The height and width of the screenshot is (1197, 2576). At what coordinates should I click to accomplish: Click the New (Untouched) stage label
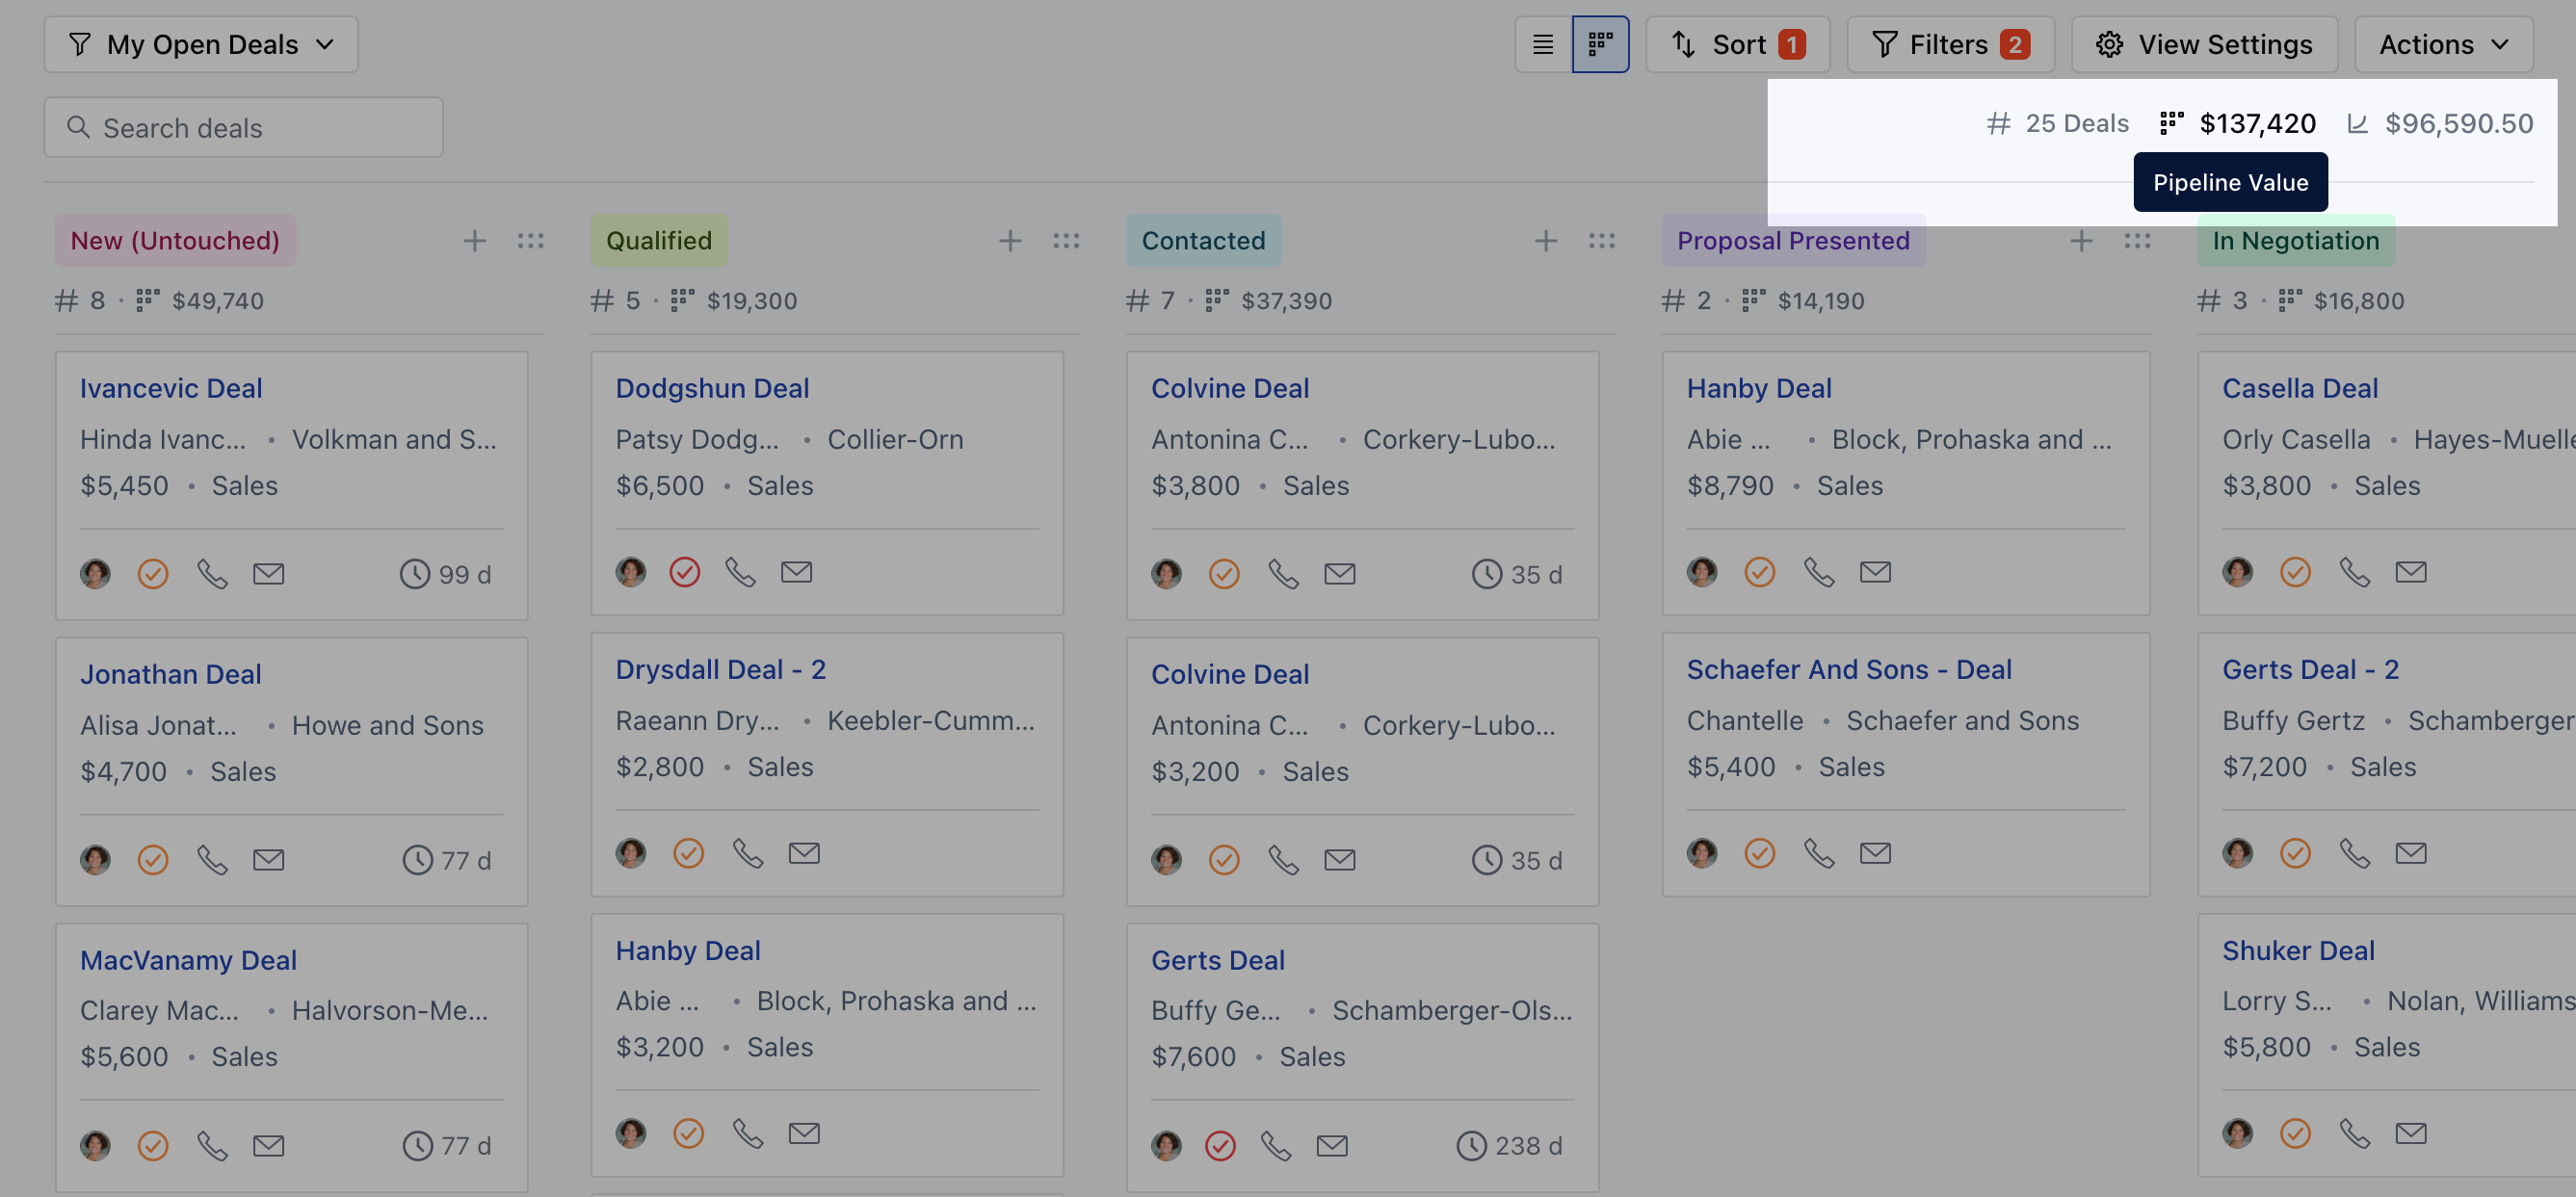[175, 241]
